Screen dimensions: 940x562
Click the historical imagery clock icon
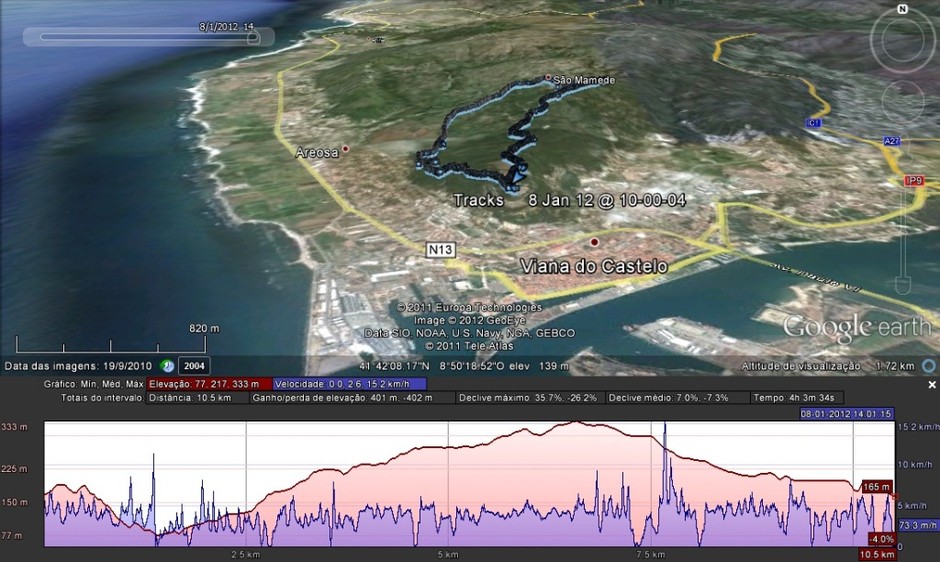point(168,366)
